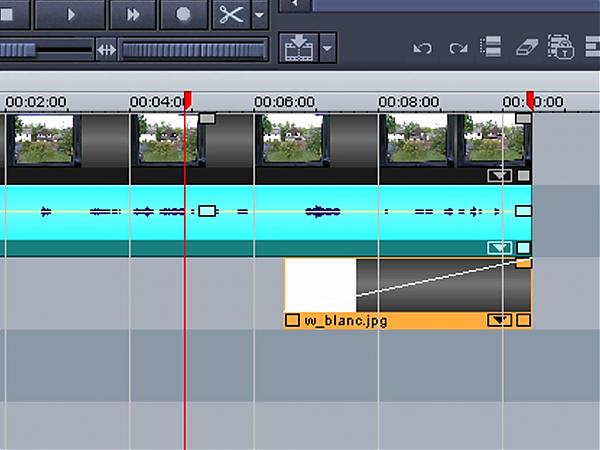The image size is (600, 450).
Task: Click the audio volume handle near the playhead
Action: point(207,211)
